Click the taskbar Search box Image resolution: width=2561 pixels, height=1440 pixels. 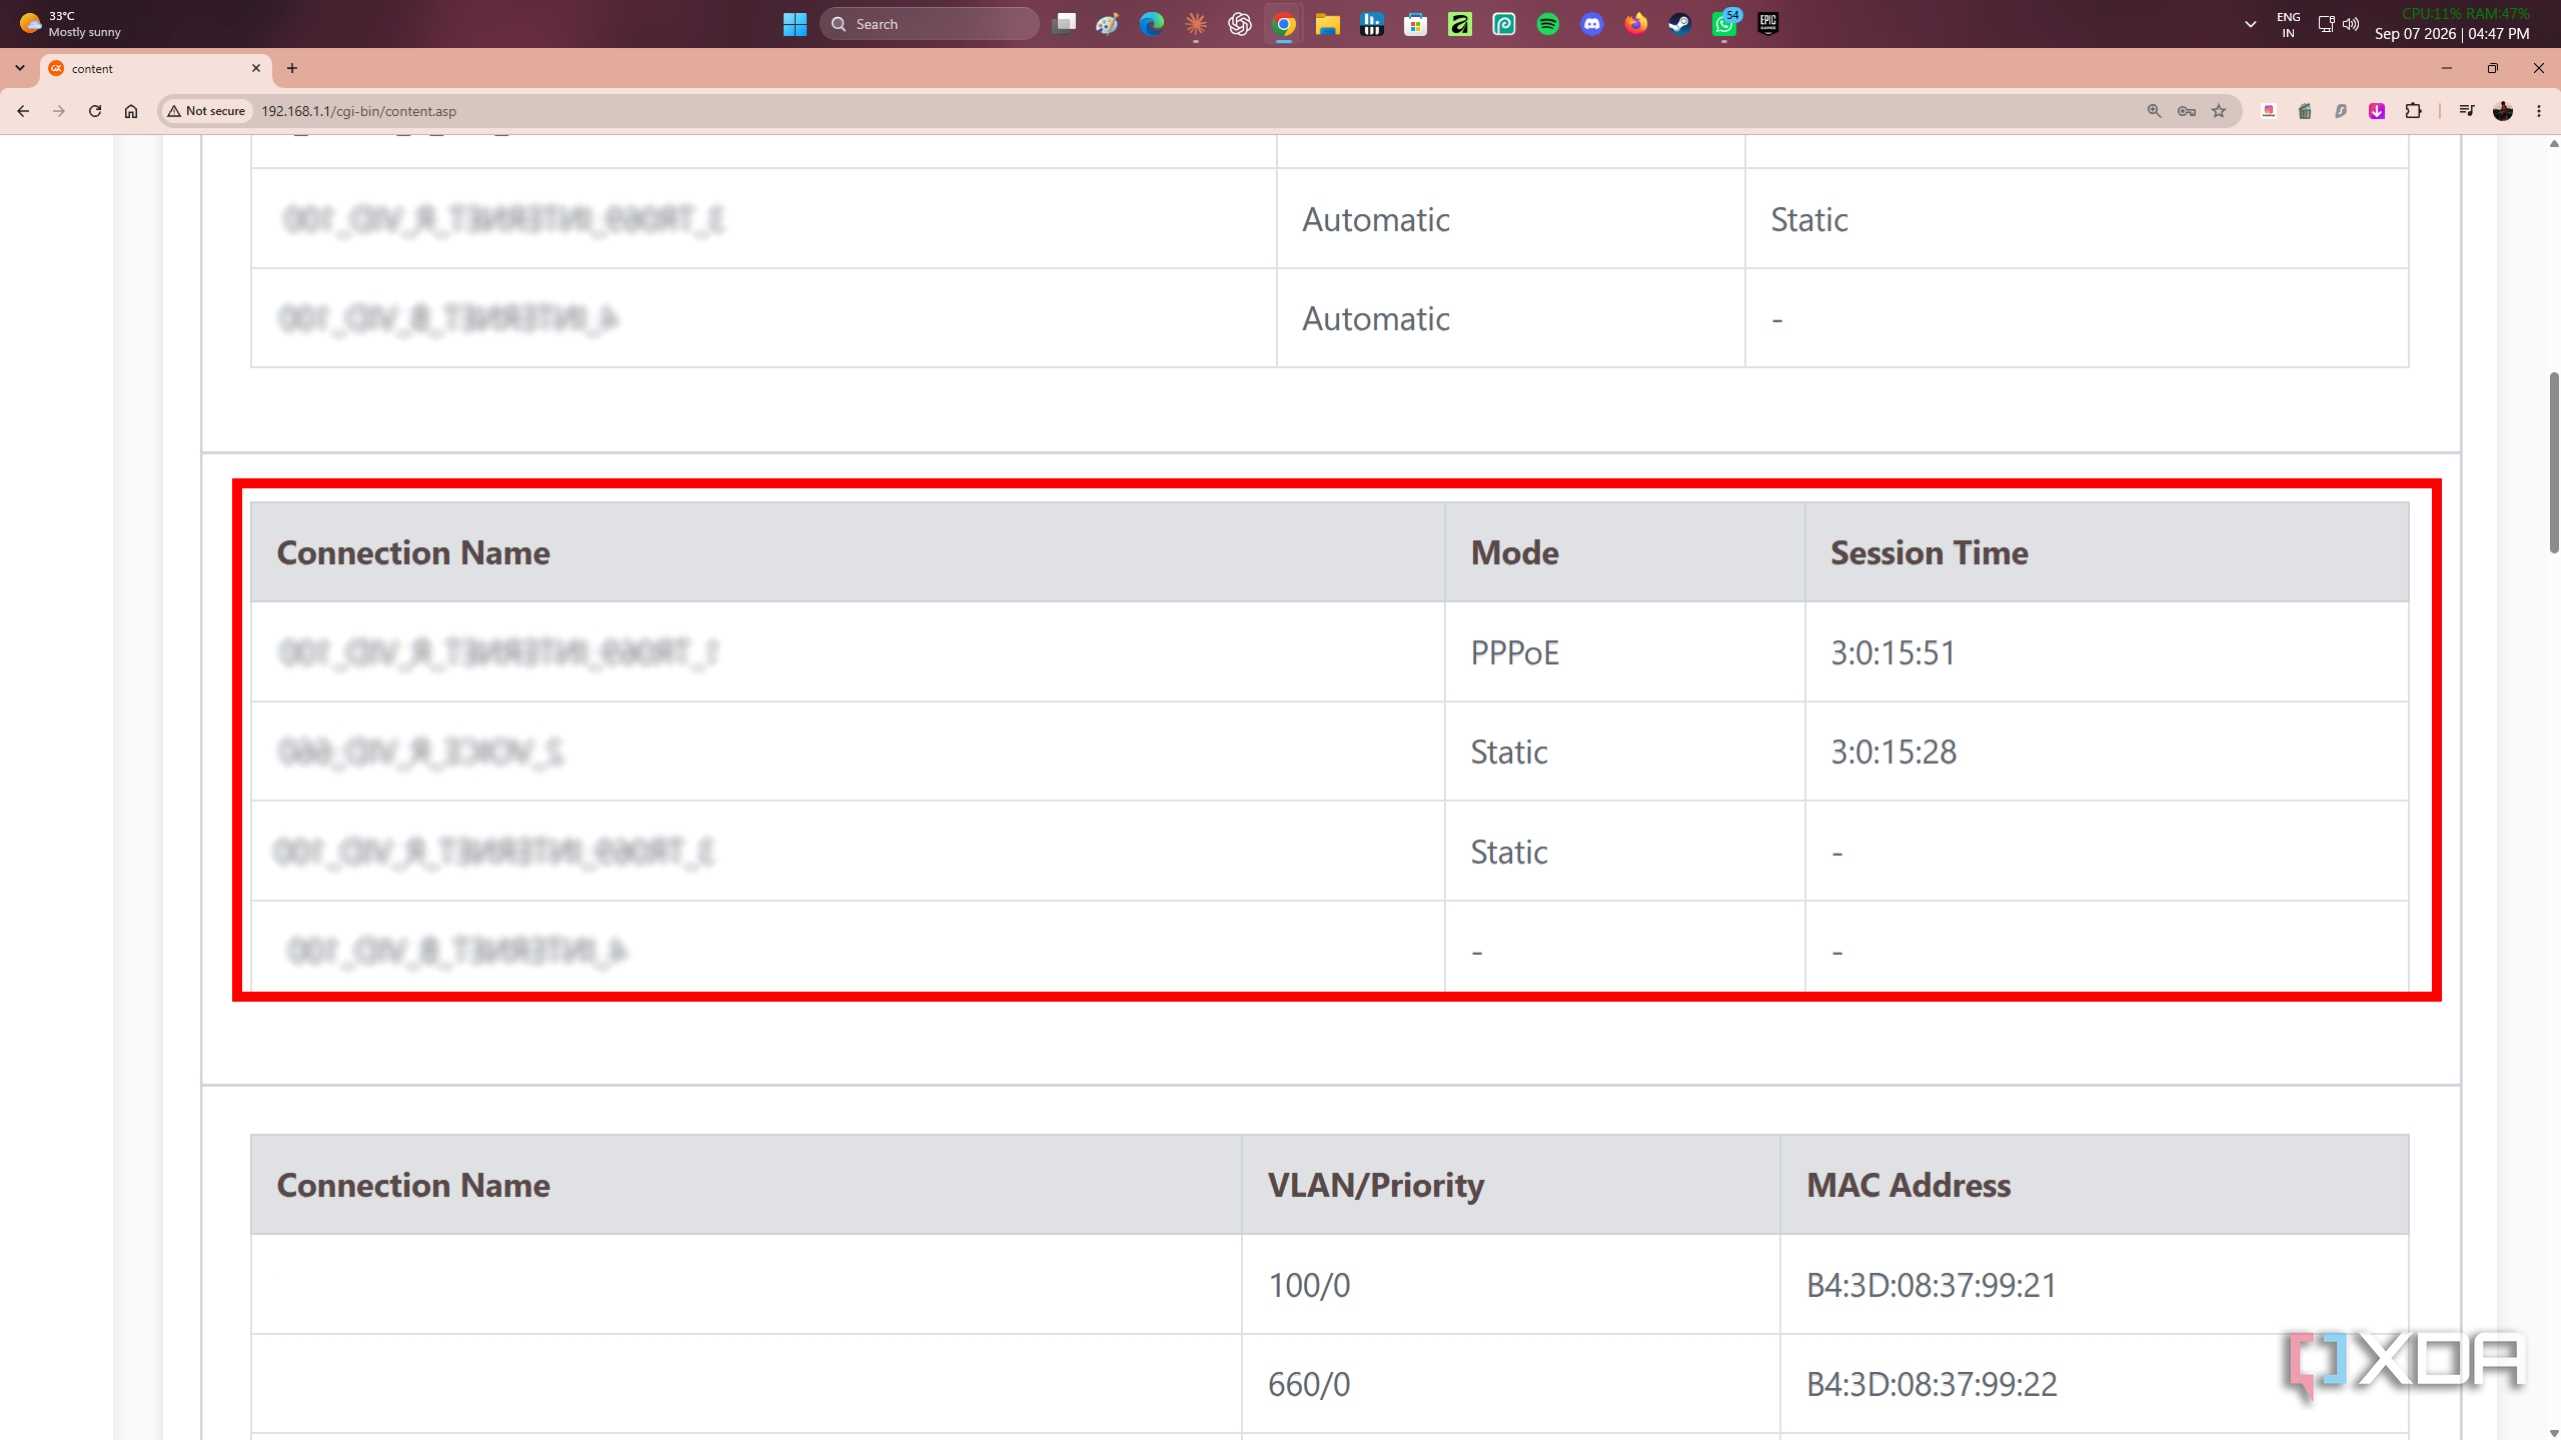[929, 24]
